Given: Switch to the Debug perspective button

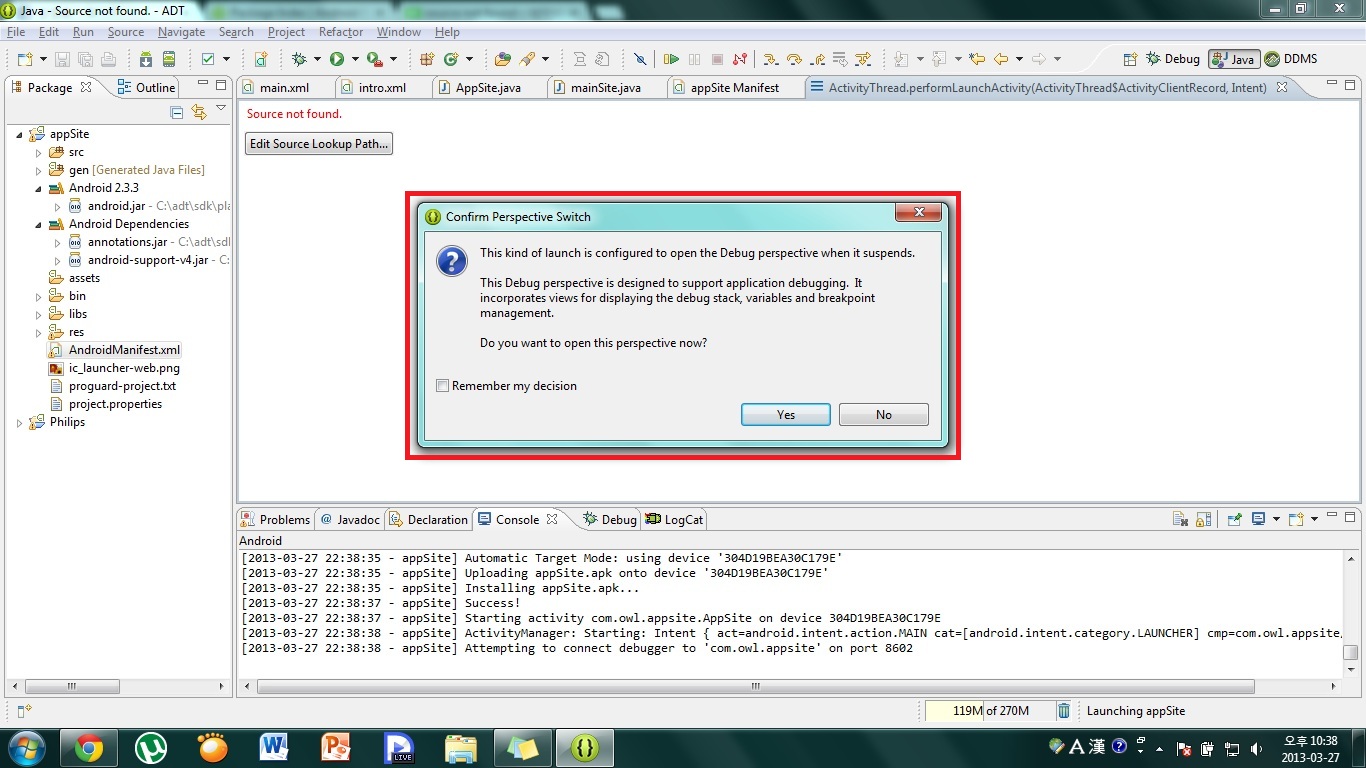Looking at the screenshot, I should [1173, 59].
